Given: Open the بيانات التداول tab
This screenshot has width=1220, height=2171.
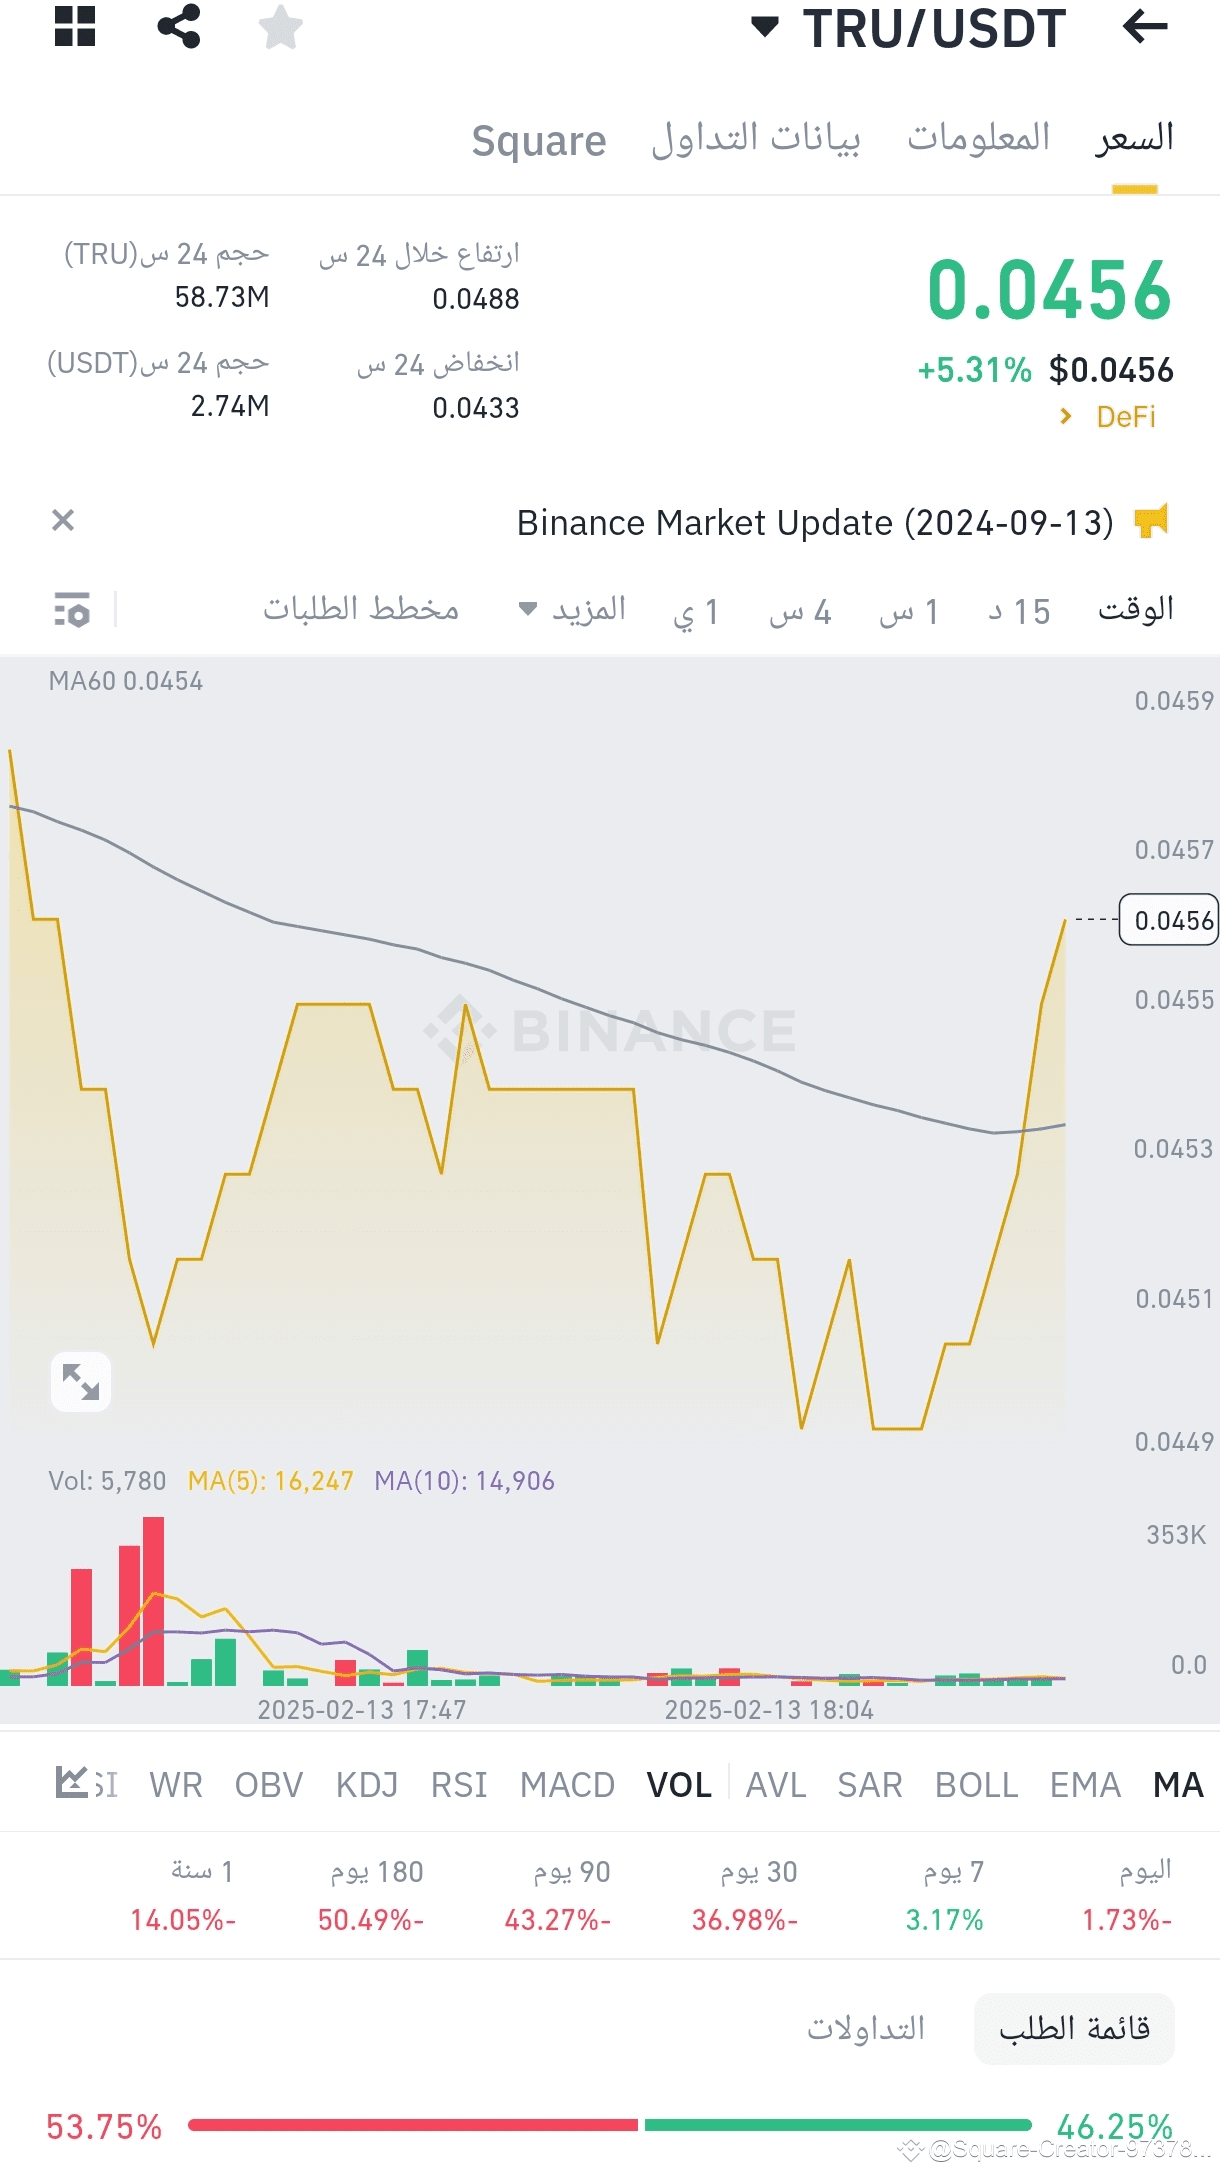Looking at the screenshot, I should [751, 140].
